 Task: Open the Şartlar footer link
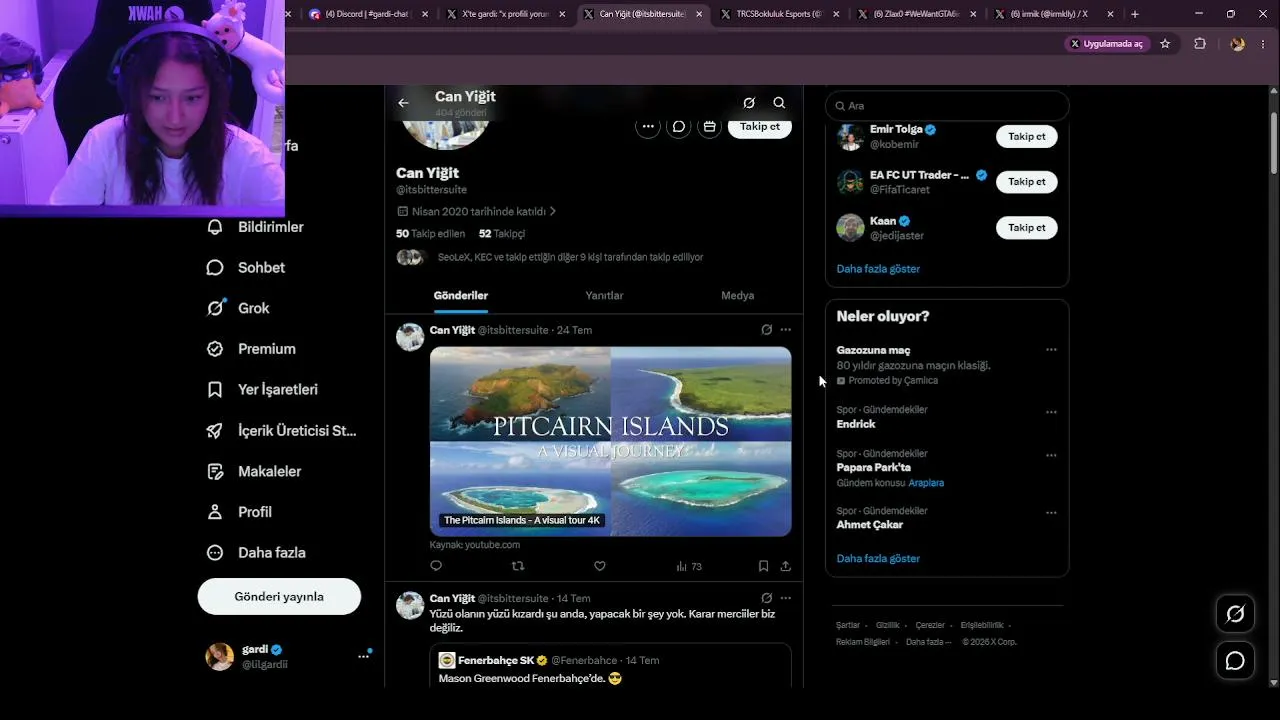click(x=848, y=626)
